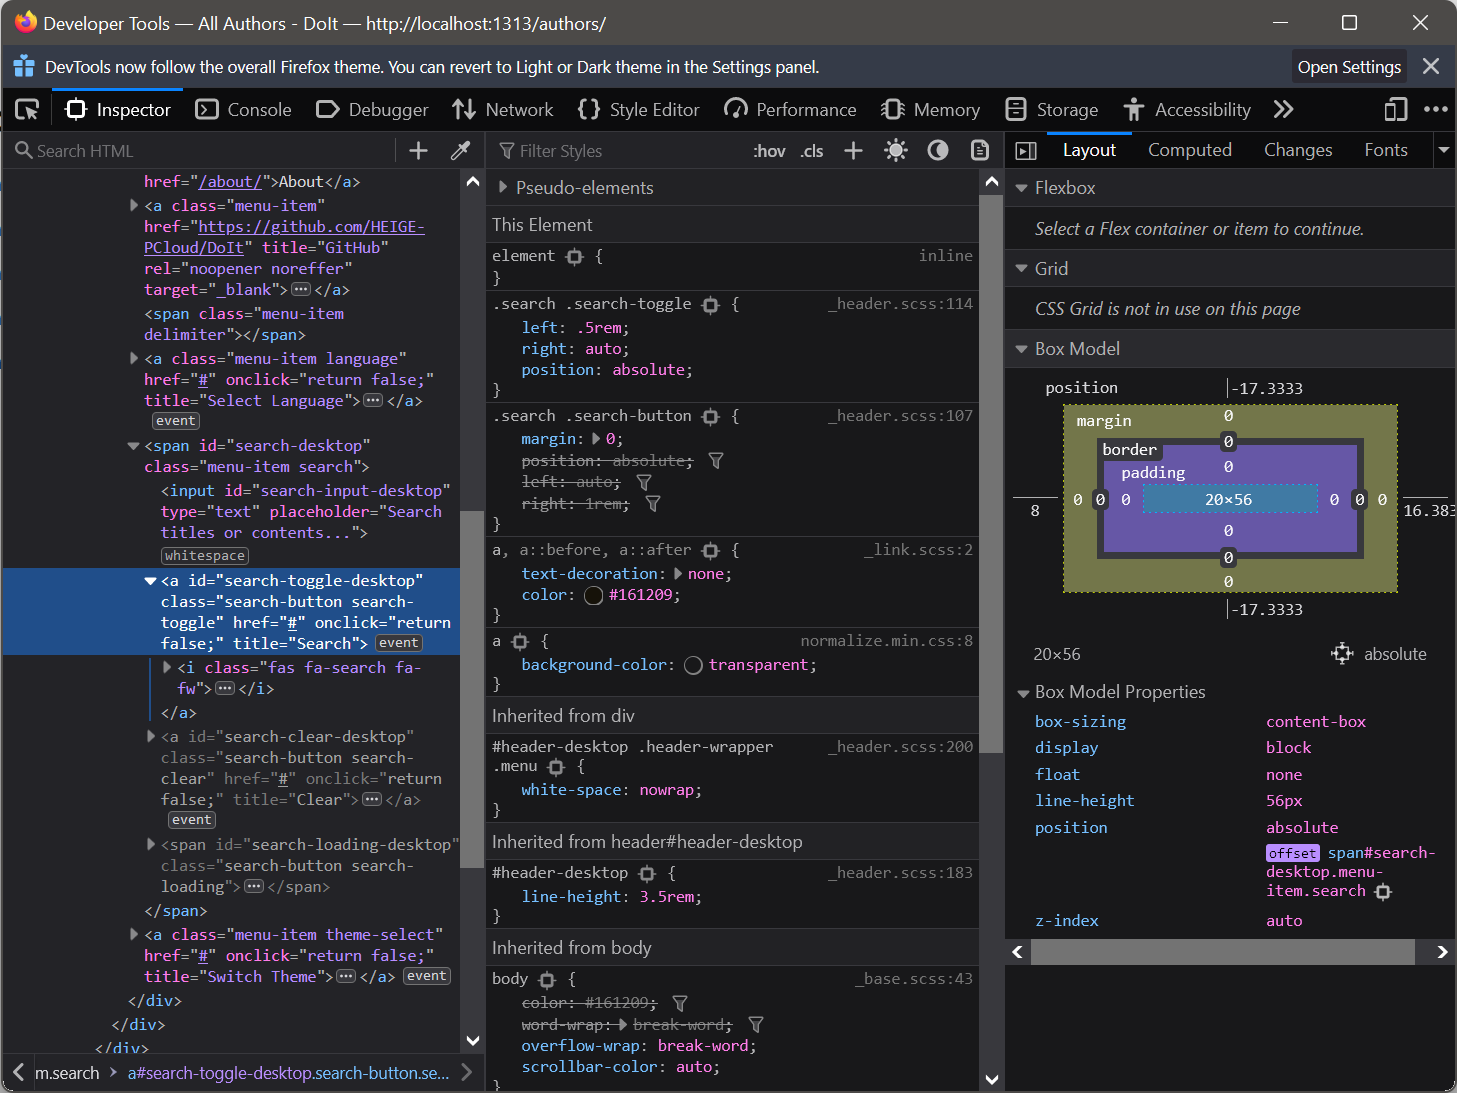Switch to the Network tab
Screen dimensions: 1457x1093
coord(503,110)
